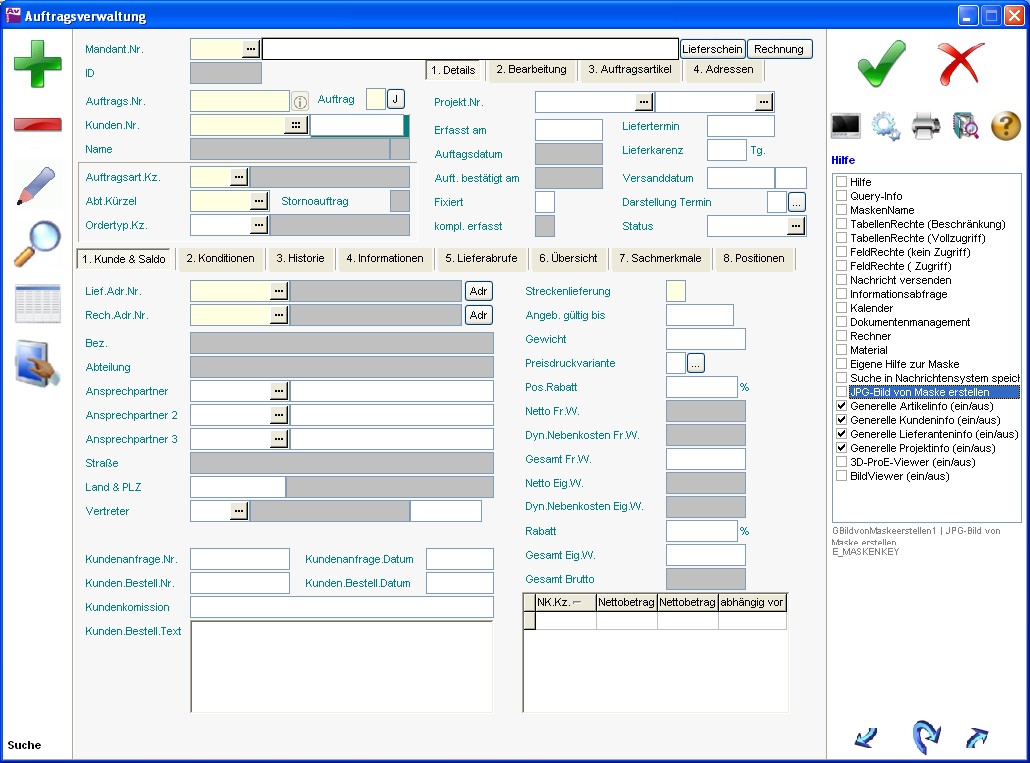Screen dimensions: 1030x763
Task: Open the Status dropdown list
Action: (x=795, y=226)
